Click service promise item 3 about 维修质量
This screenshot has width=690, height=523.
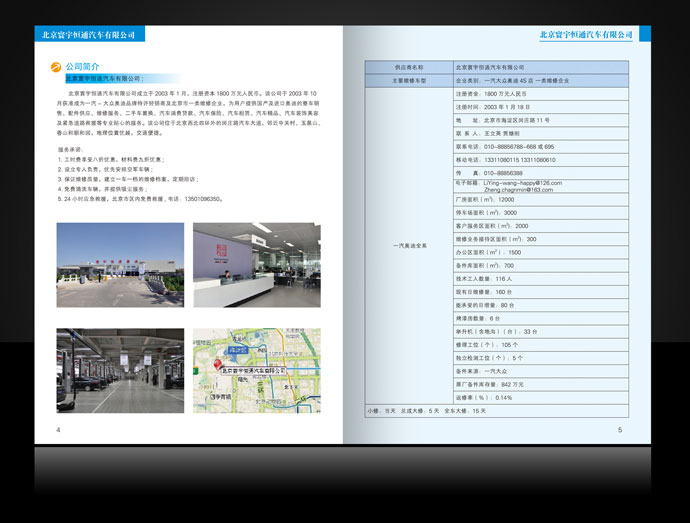click(x=128, y=179)
